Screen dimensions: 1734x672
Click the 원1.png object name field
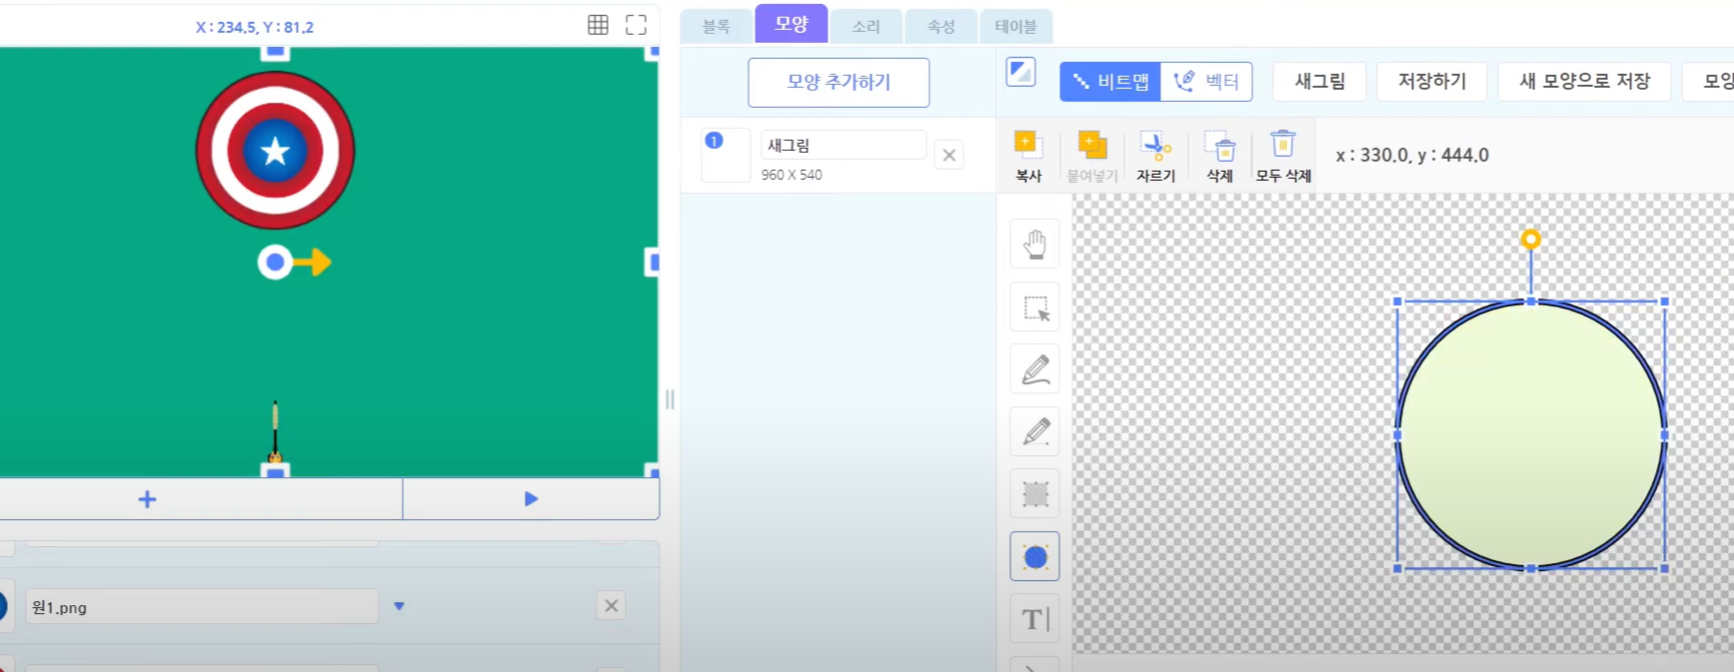click(202, 607)
